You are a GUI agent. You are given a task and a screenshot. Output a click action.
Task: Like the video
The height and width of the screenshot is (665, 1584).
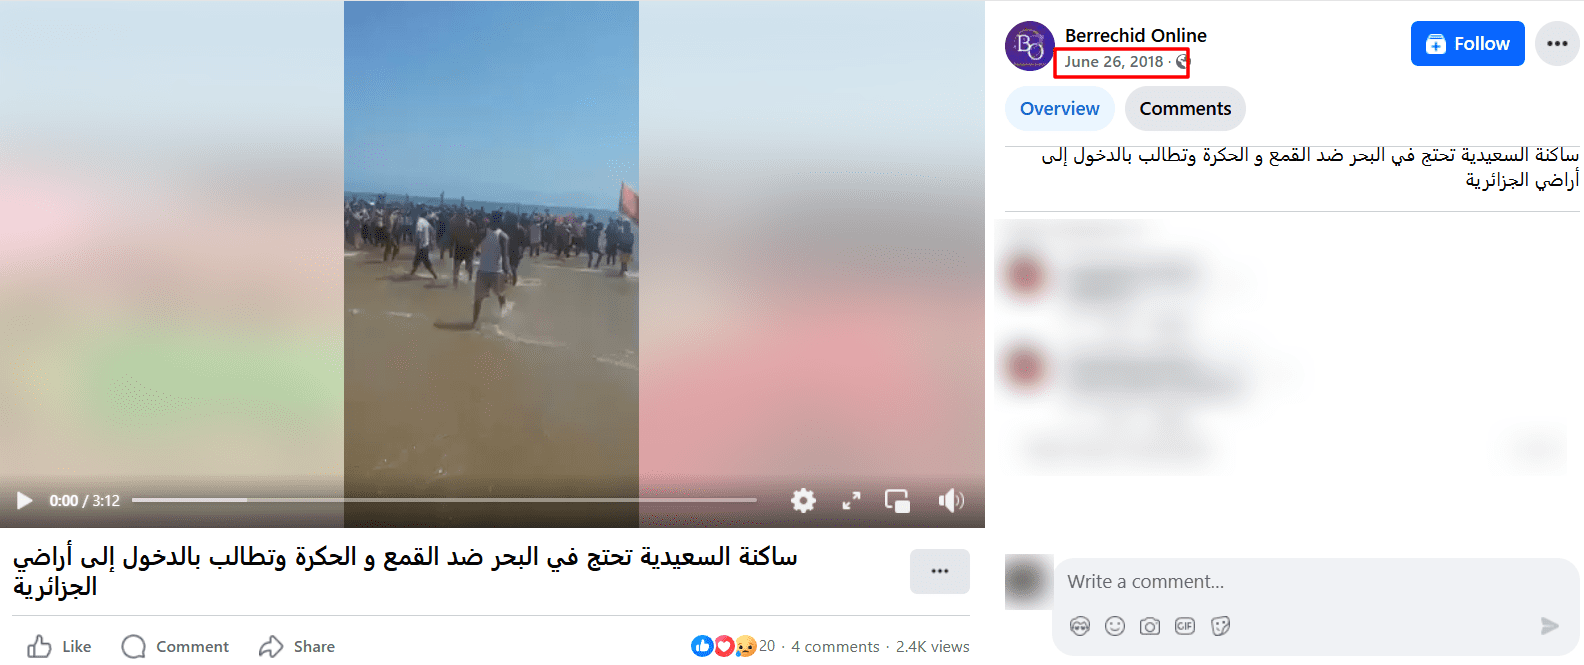(x=59, y=646)
